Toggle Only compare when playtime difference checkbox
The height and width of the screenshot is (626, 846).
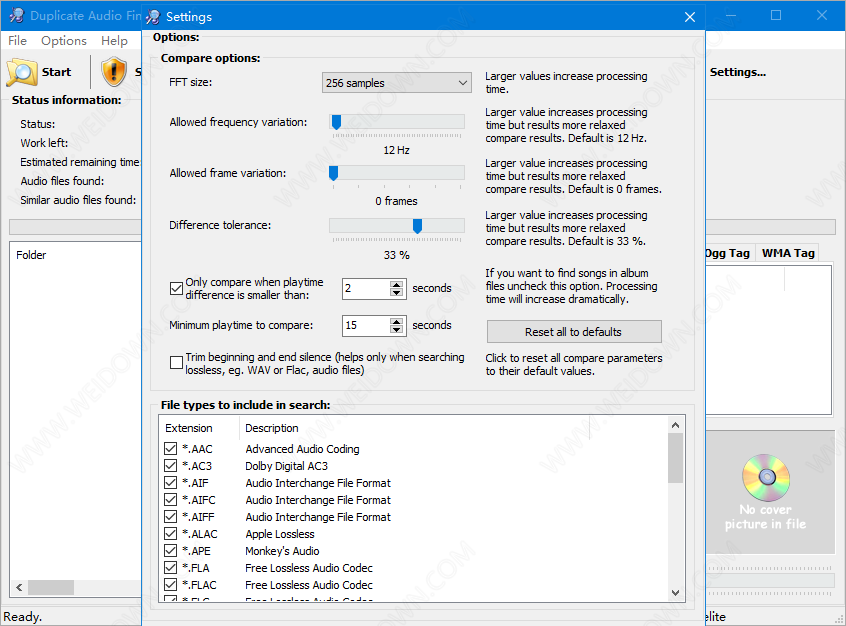coord(176,288)
